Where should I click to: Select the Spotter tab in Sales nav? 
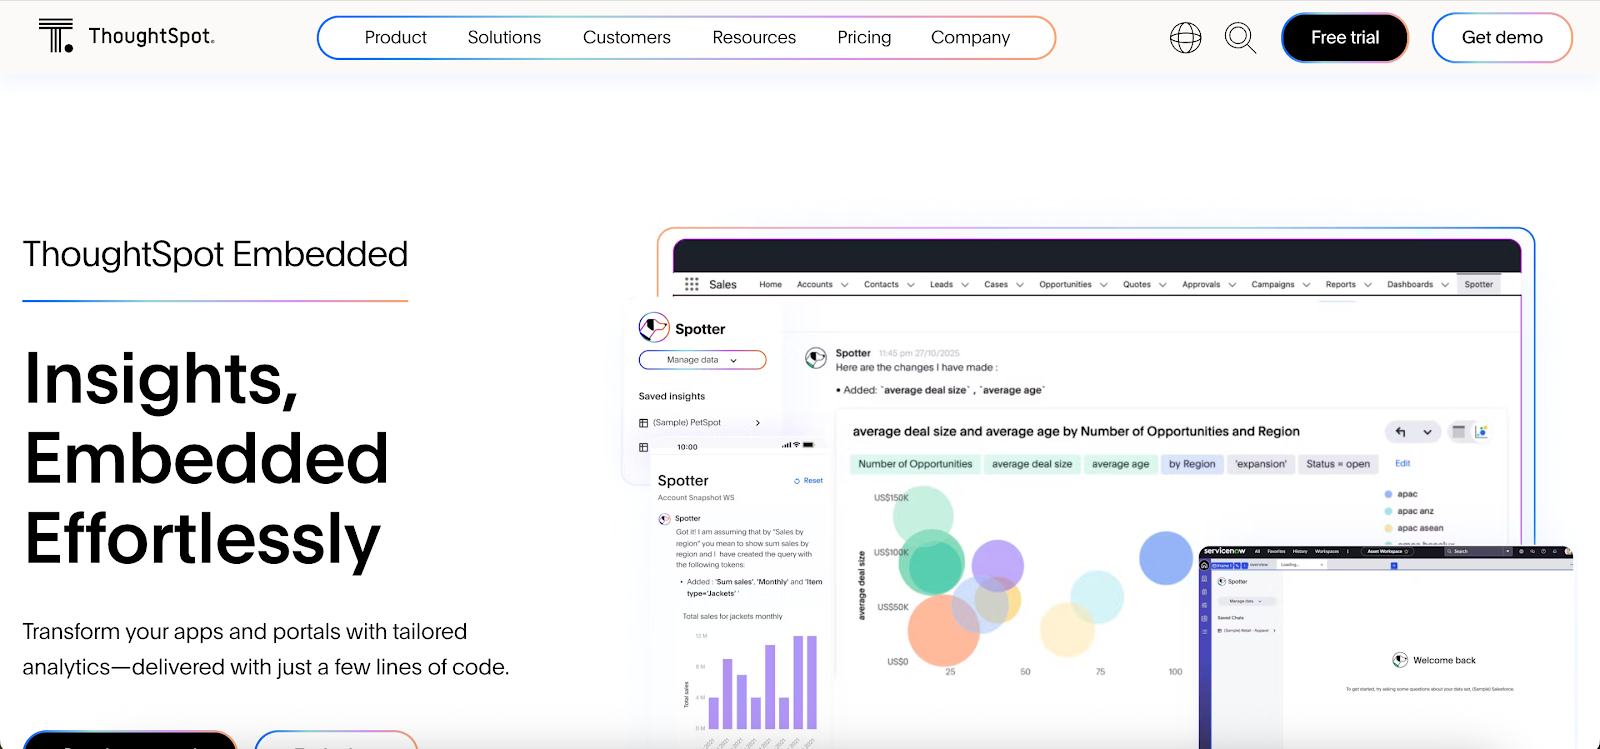(1479, 285)
